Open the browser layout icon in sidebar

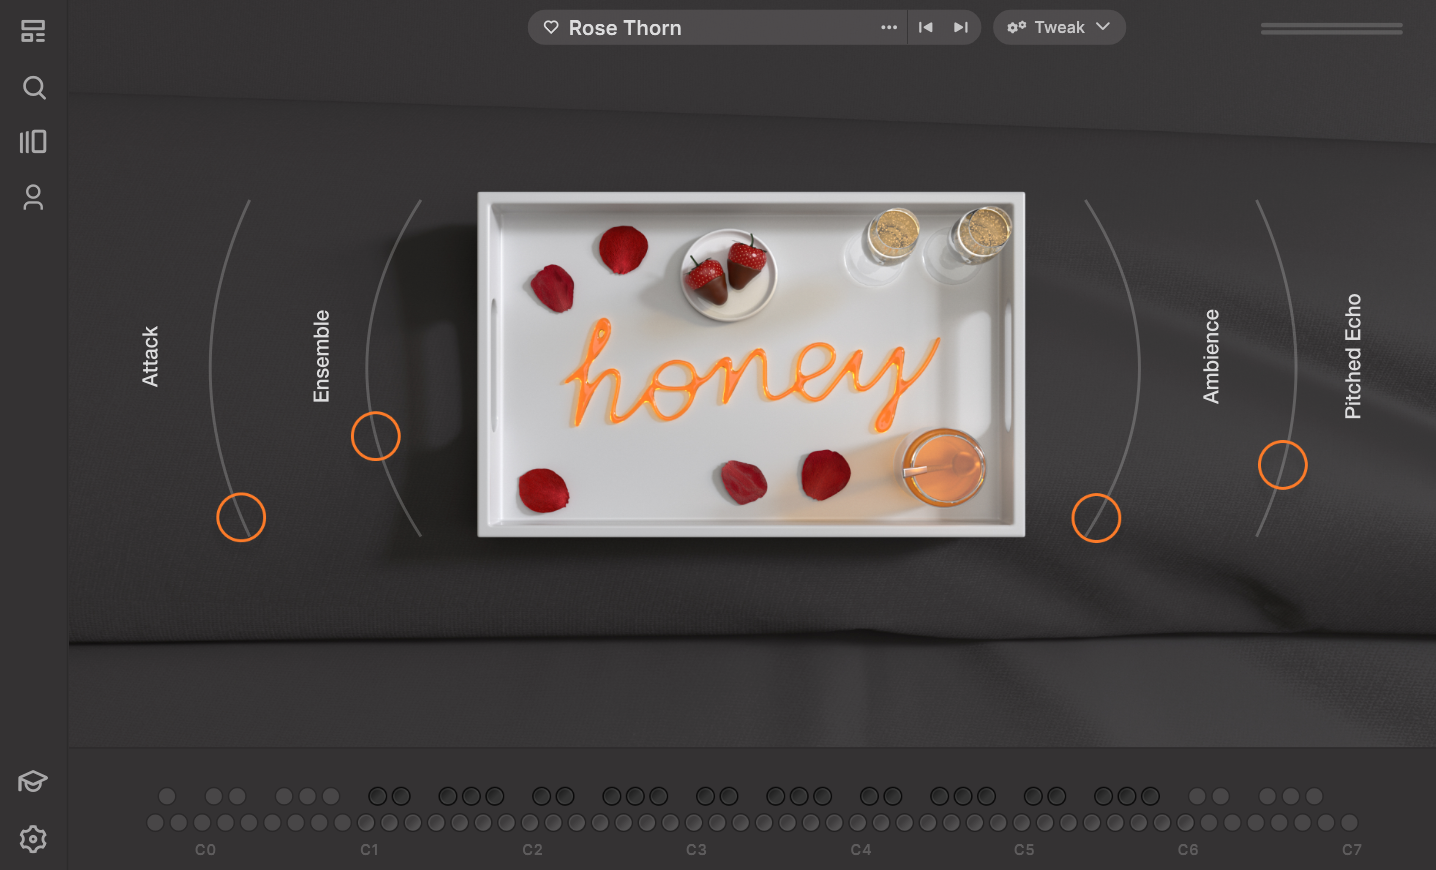click(x=33, y=32)
